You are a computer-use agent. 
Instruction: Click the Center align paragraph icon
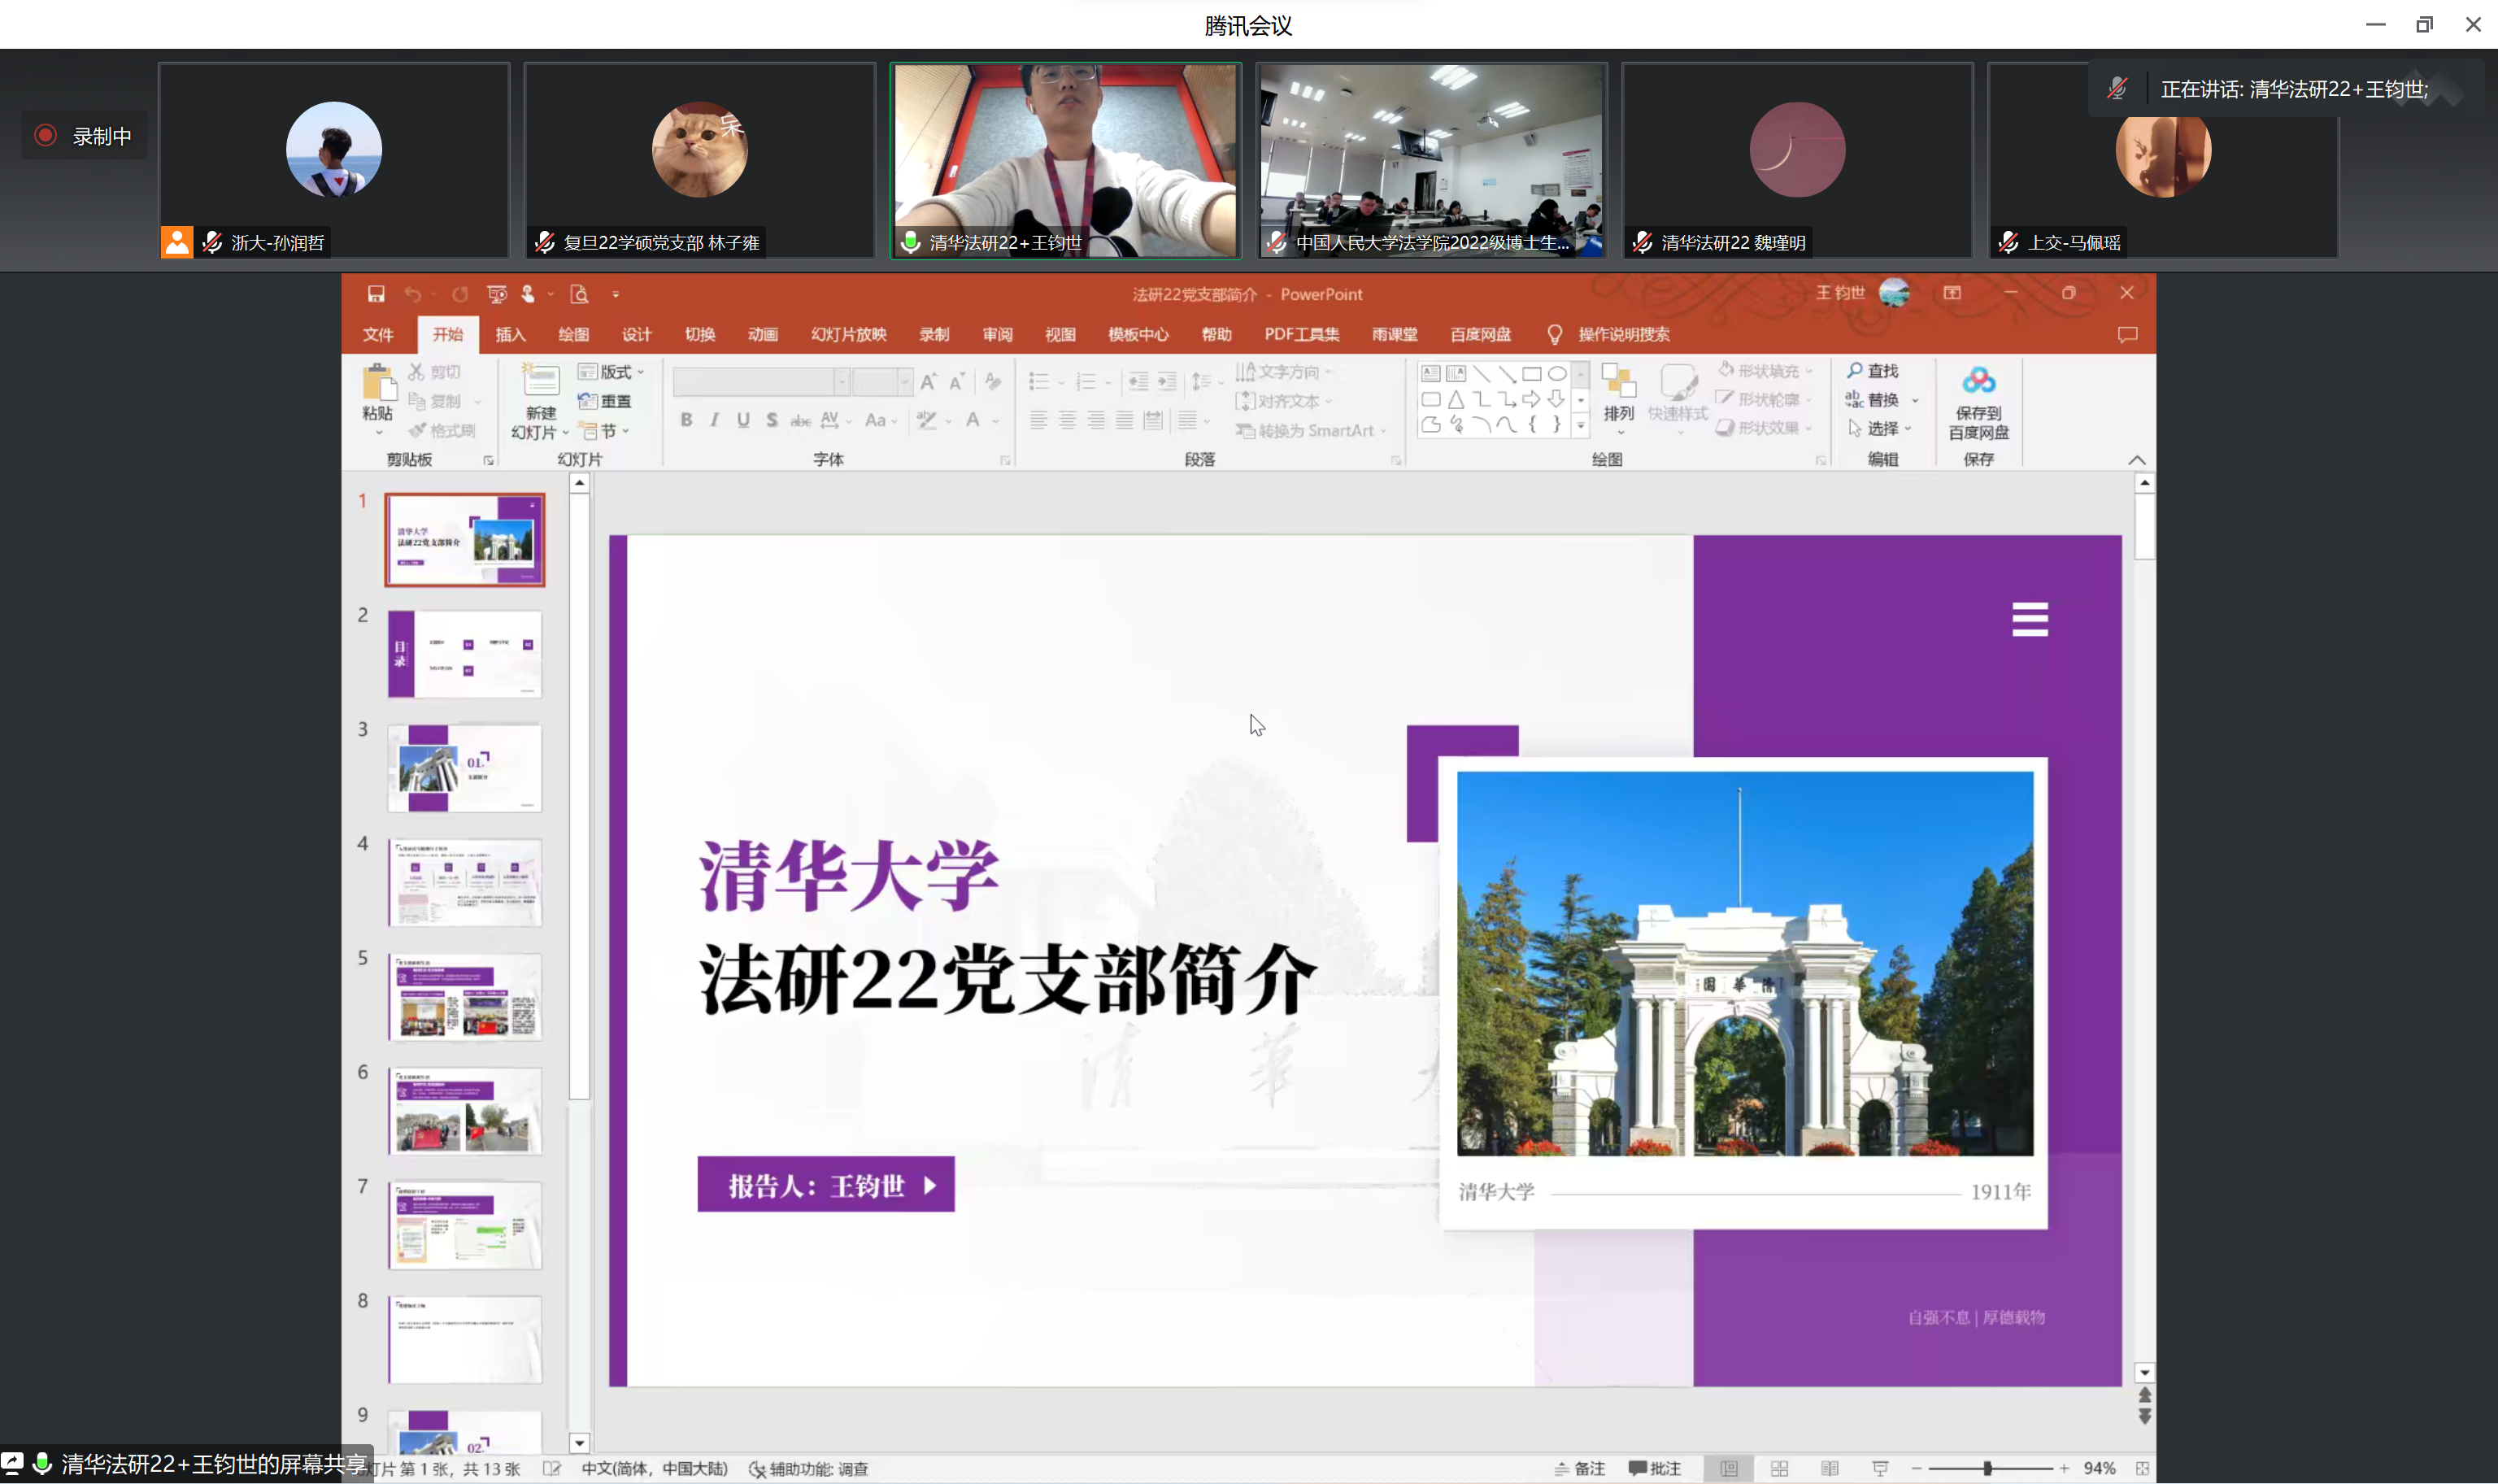coord(1068,420)
